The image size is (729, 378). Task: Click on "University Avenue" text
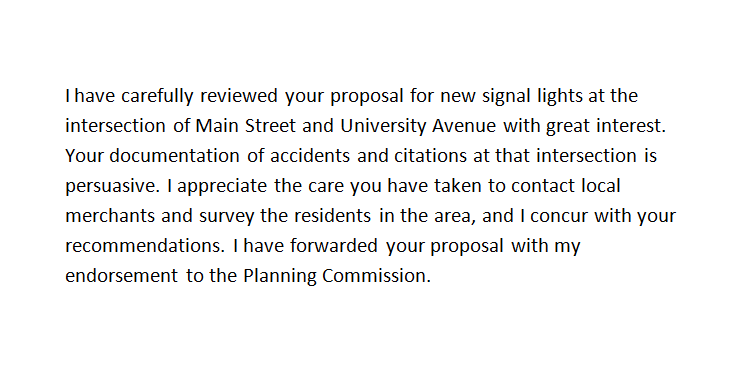(418, 126)
